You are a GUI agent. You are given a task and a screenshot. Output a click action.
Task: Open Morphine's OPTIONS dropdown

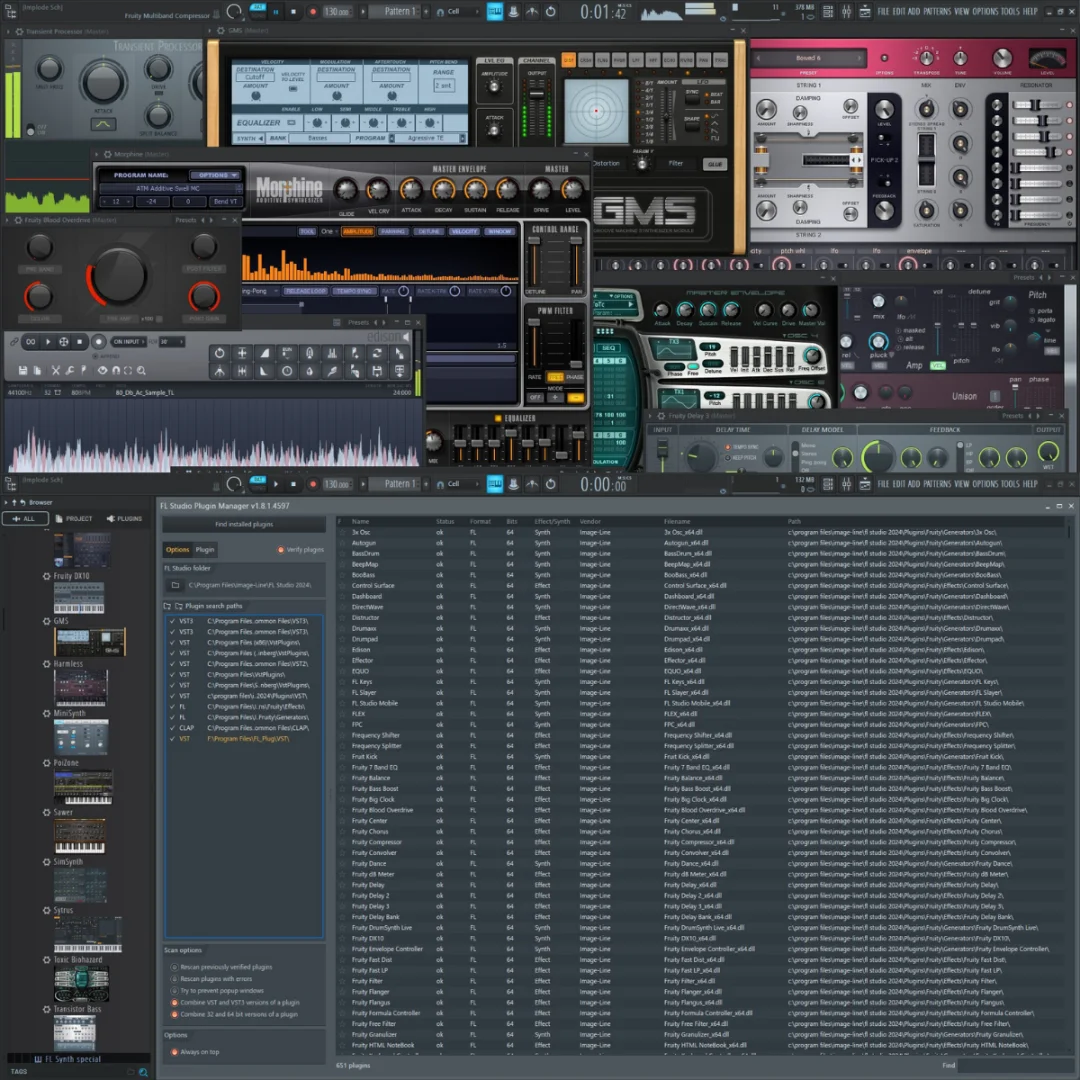214,175
